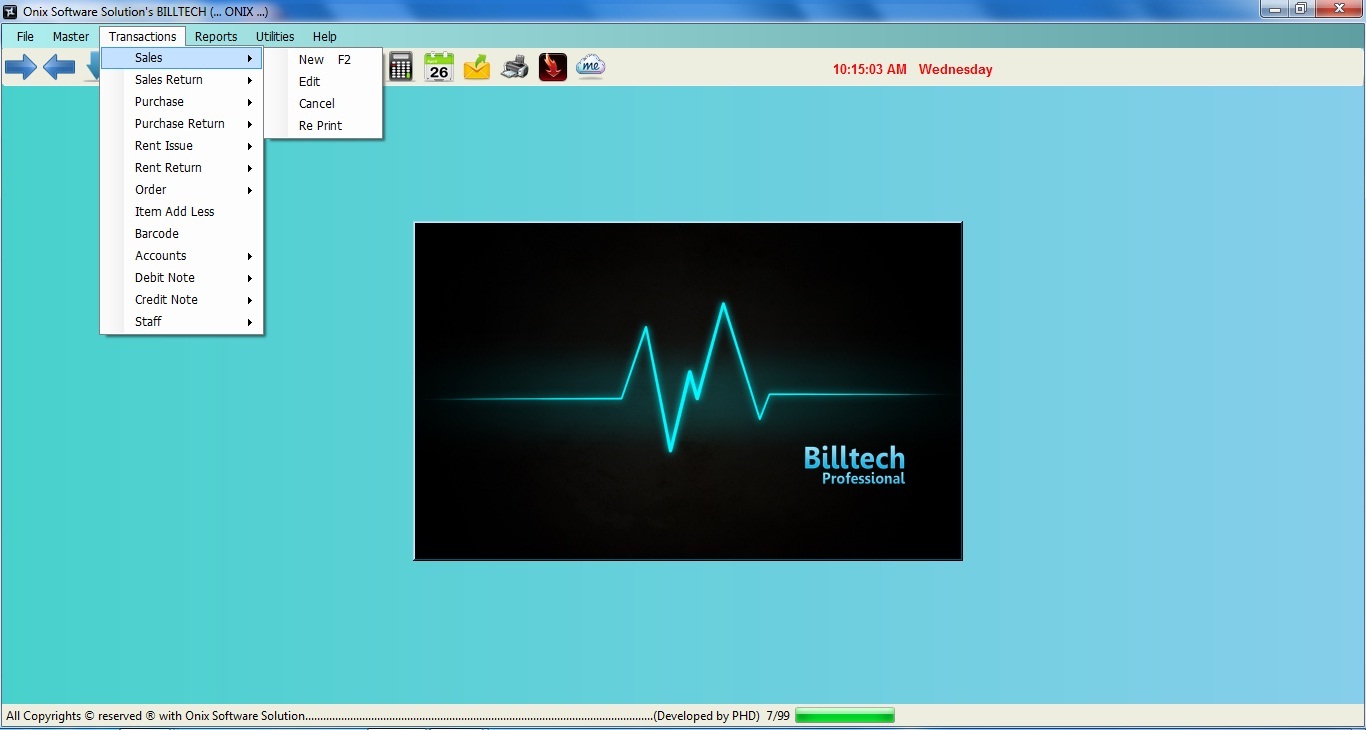Click the cloud 'me' toolbar icon
The width and height of the screenshot is (1366, 730).
coord(590,67)
